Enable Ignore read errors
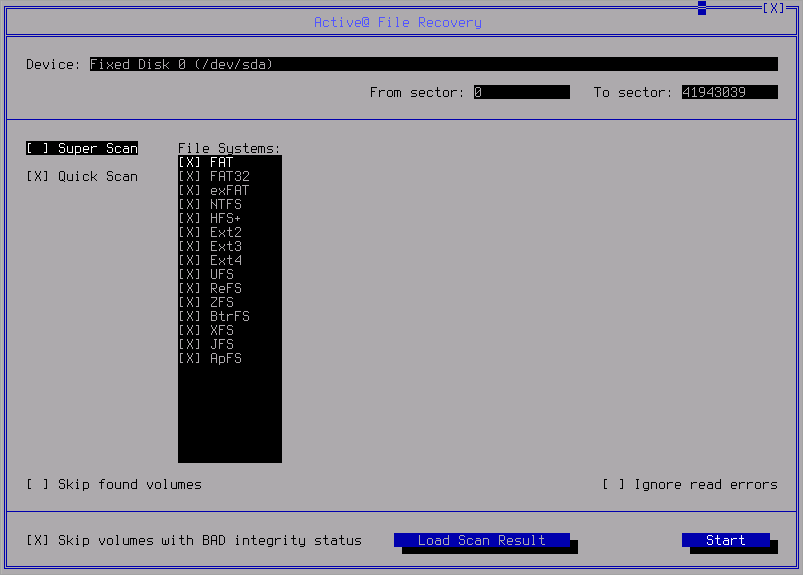Viewport: 803px width, 575px height. click(x=690, y=484)
